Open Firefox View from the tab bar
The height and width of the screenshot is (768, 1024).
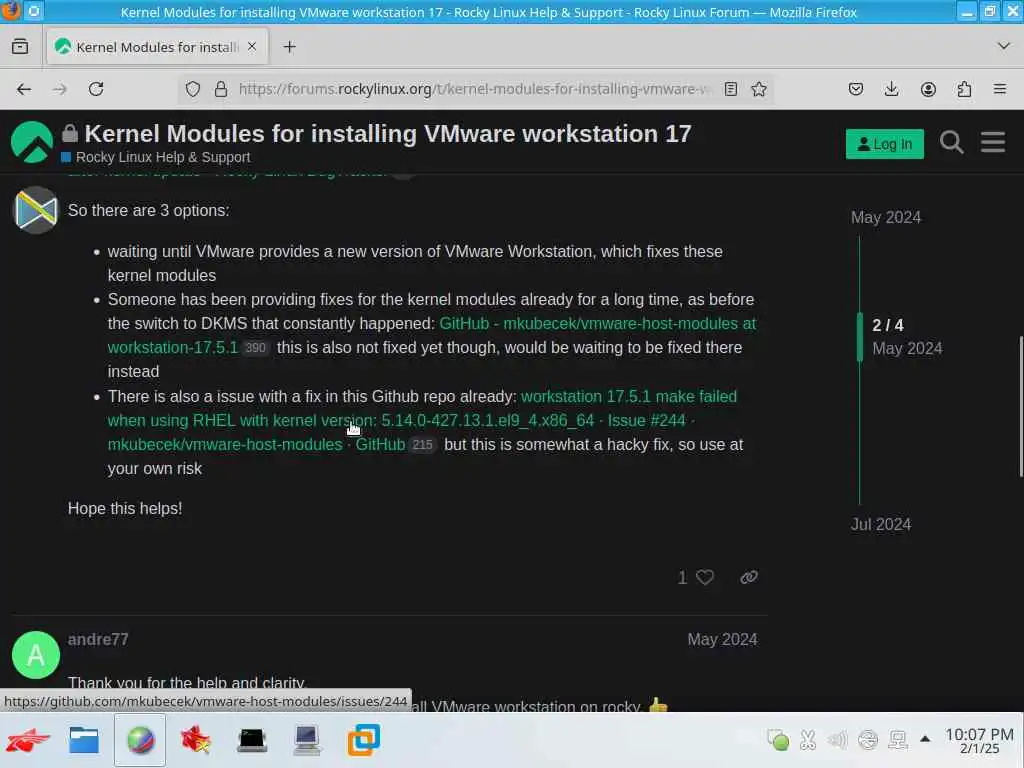pyautogui.click(x=20, y=46)
